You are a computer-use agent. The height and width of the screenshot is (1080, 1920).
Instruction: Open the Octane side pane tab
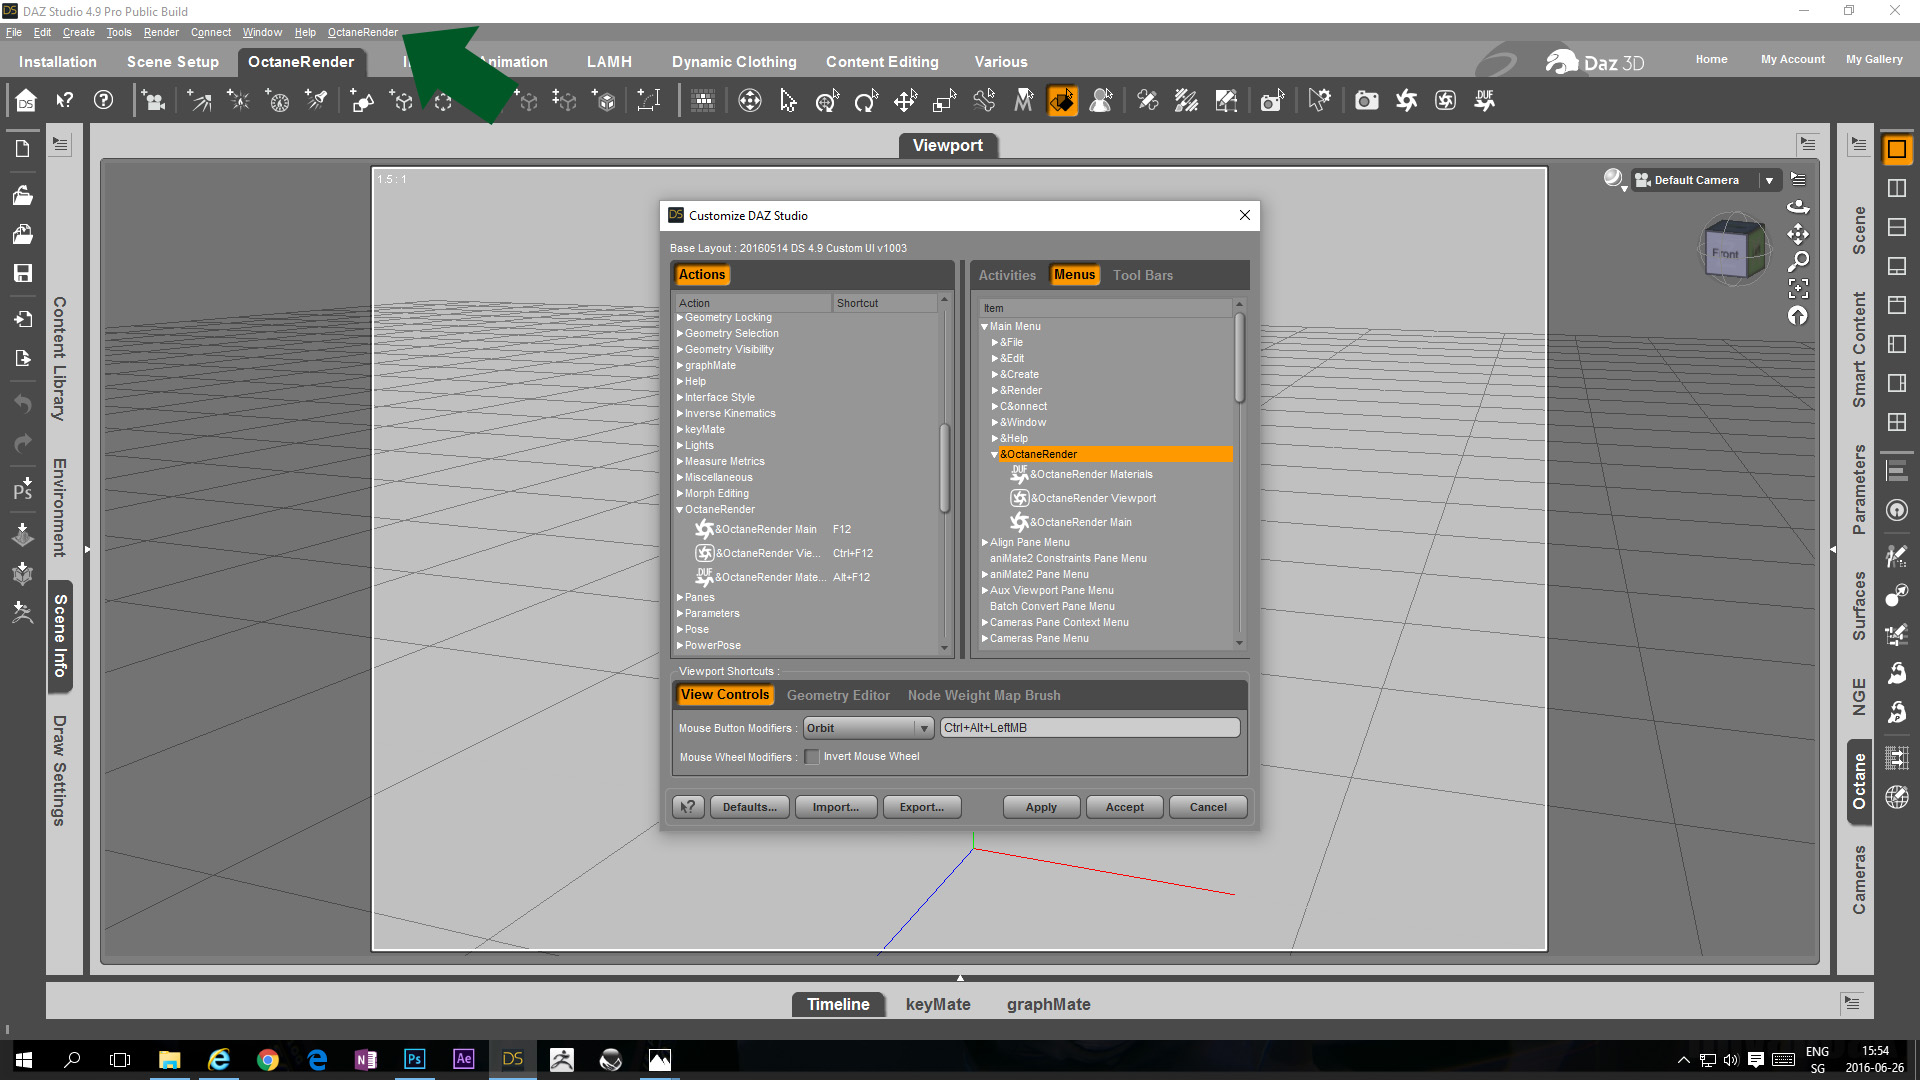point(1859,782)
